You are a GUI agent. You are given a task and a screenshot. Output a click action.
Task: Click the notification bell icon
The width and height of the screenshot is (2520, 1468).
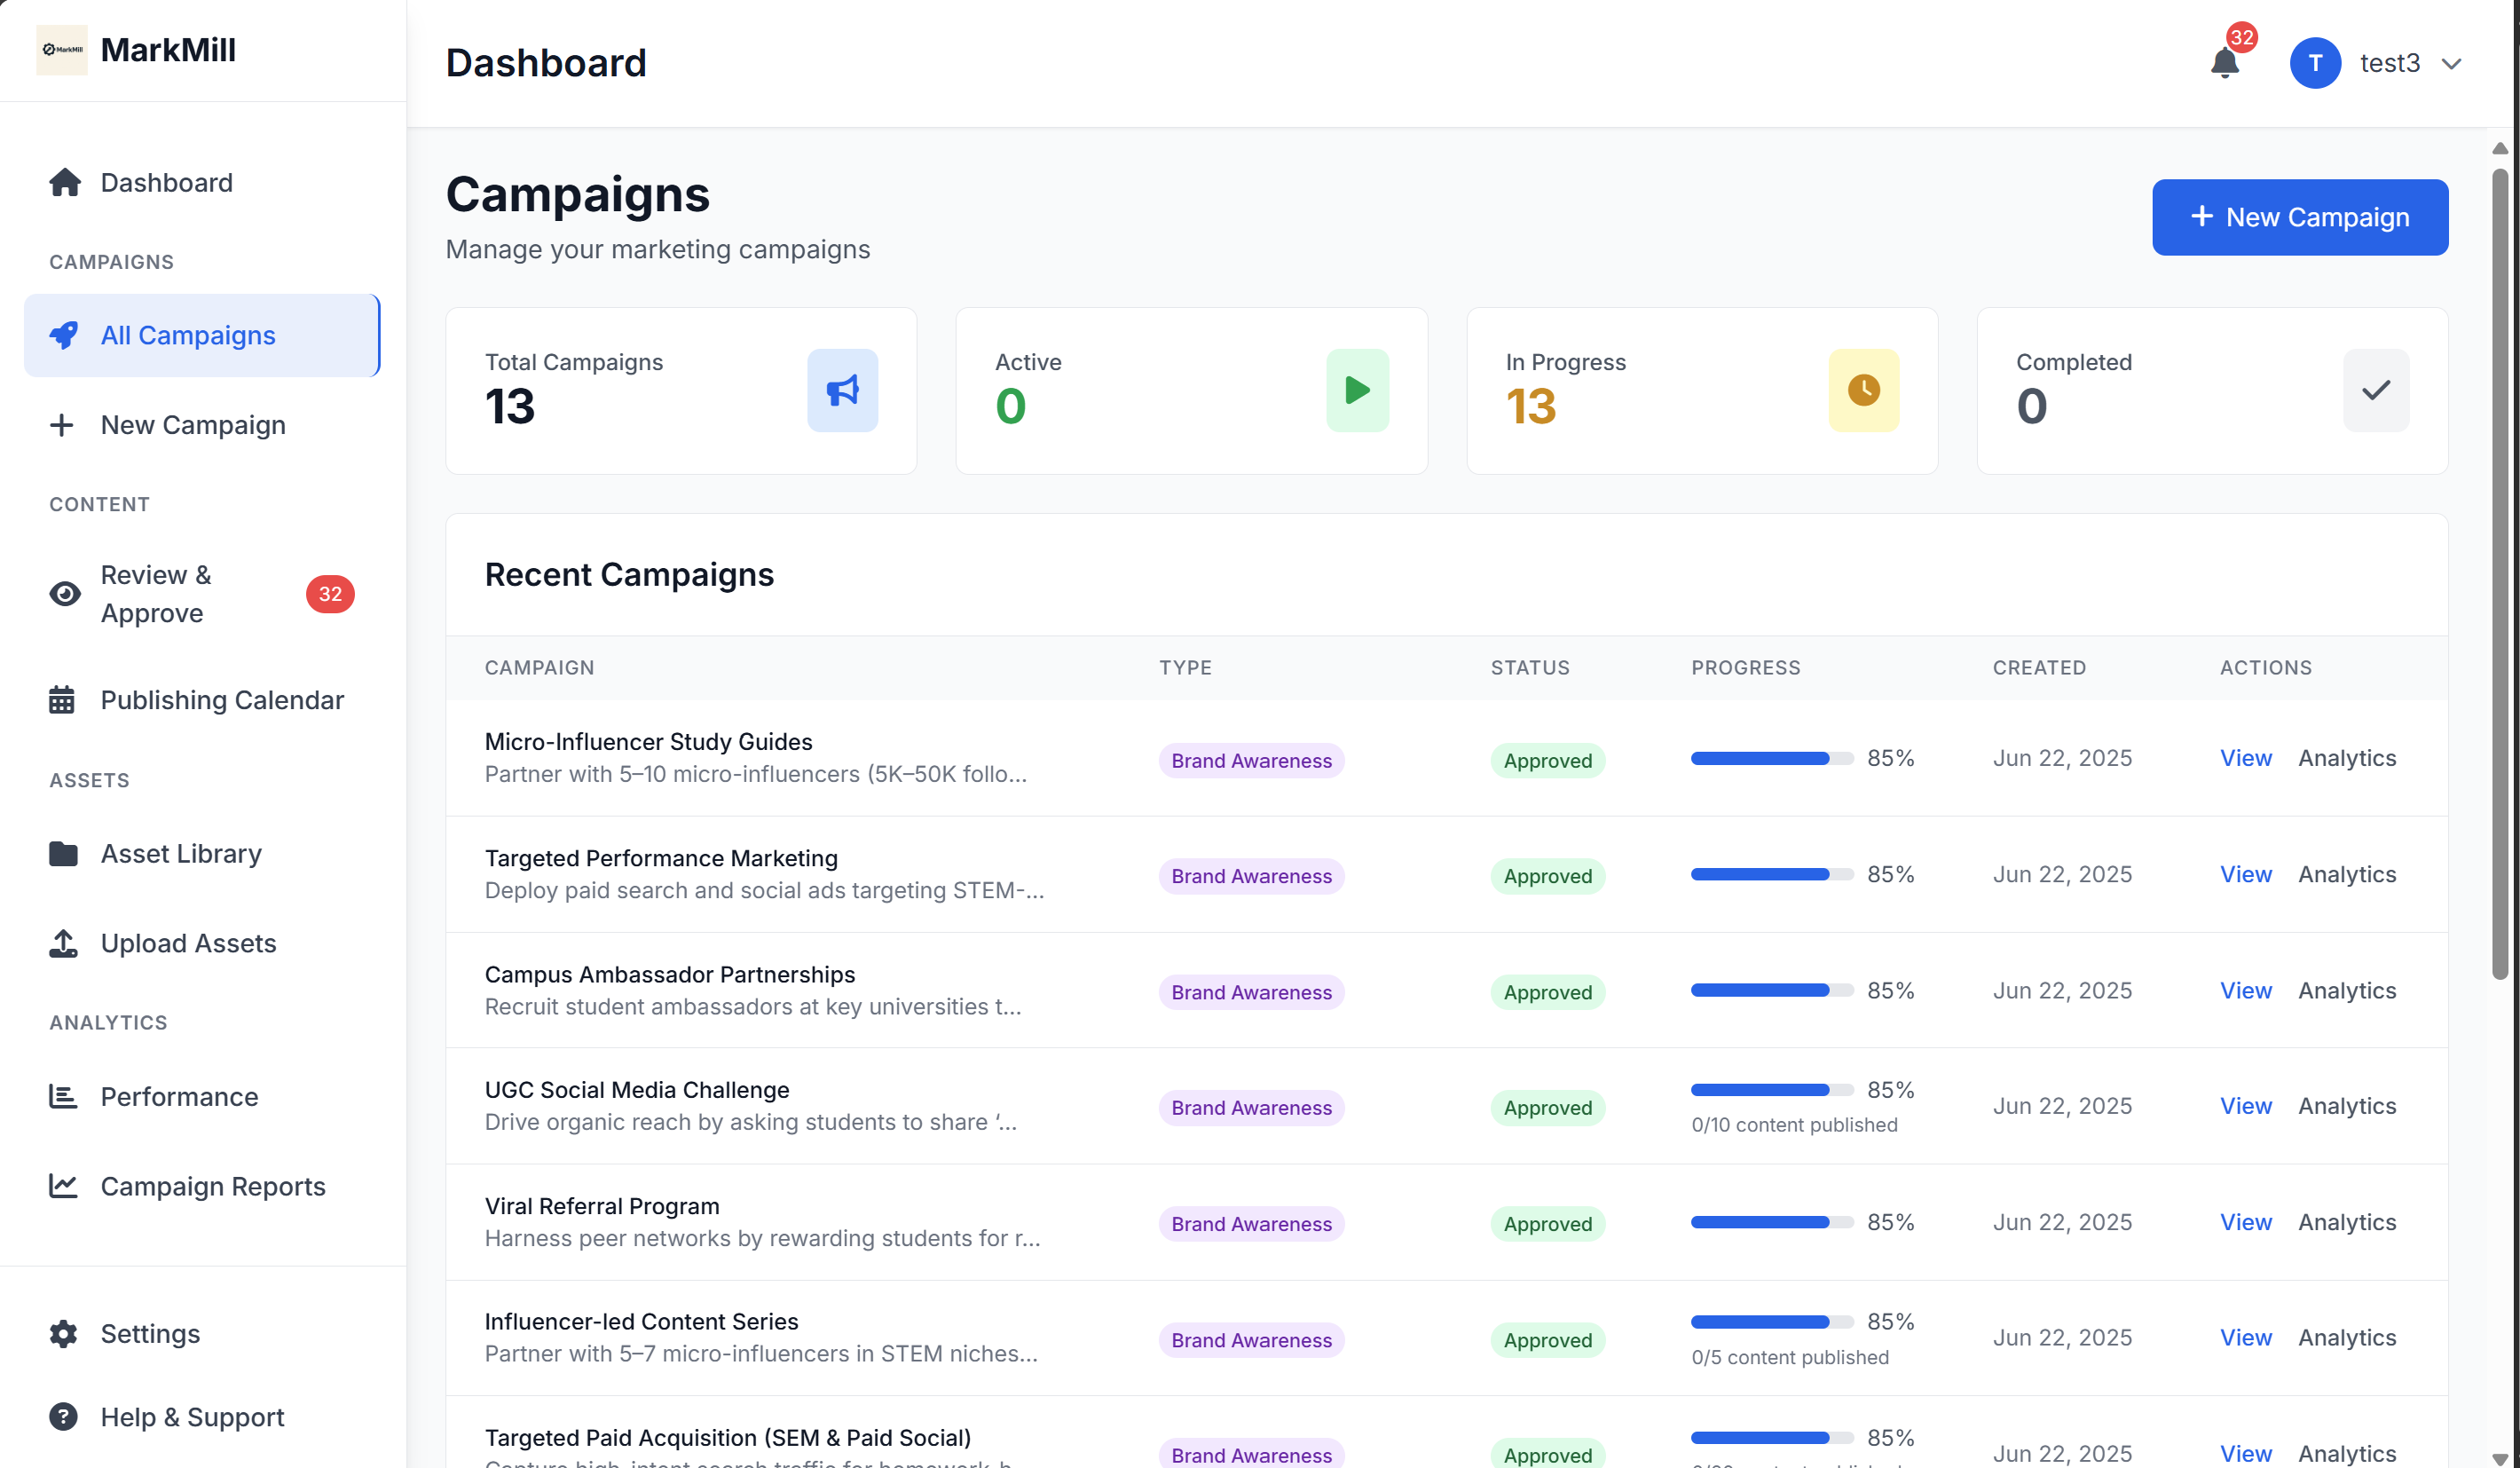click(x=2224, y=63)
